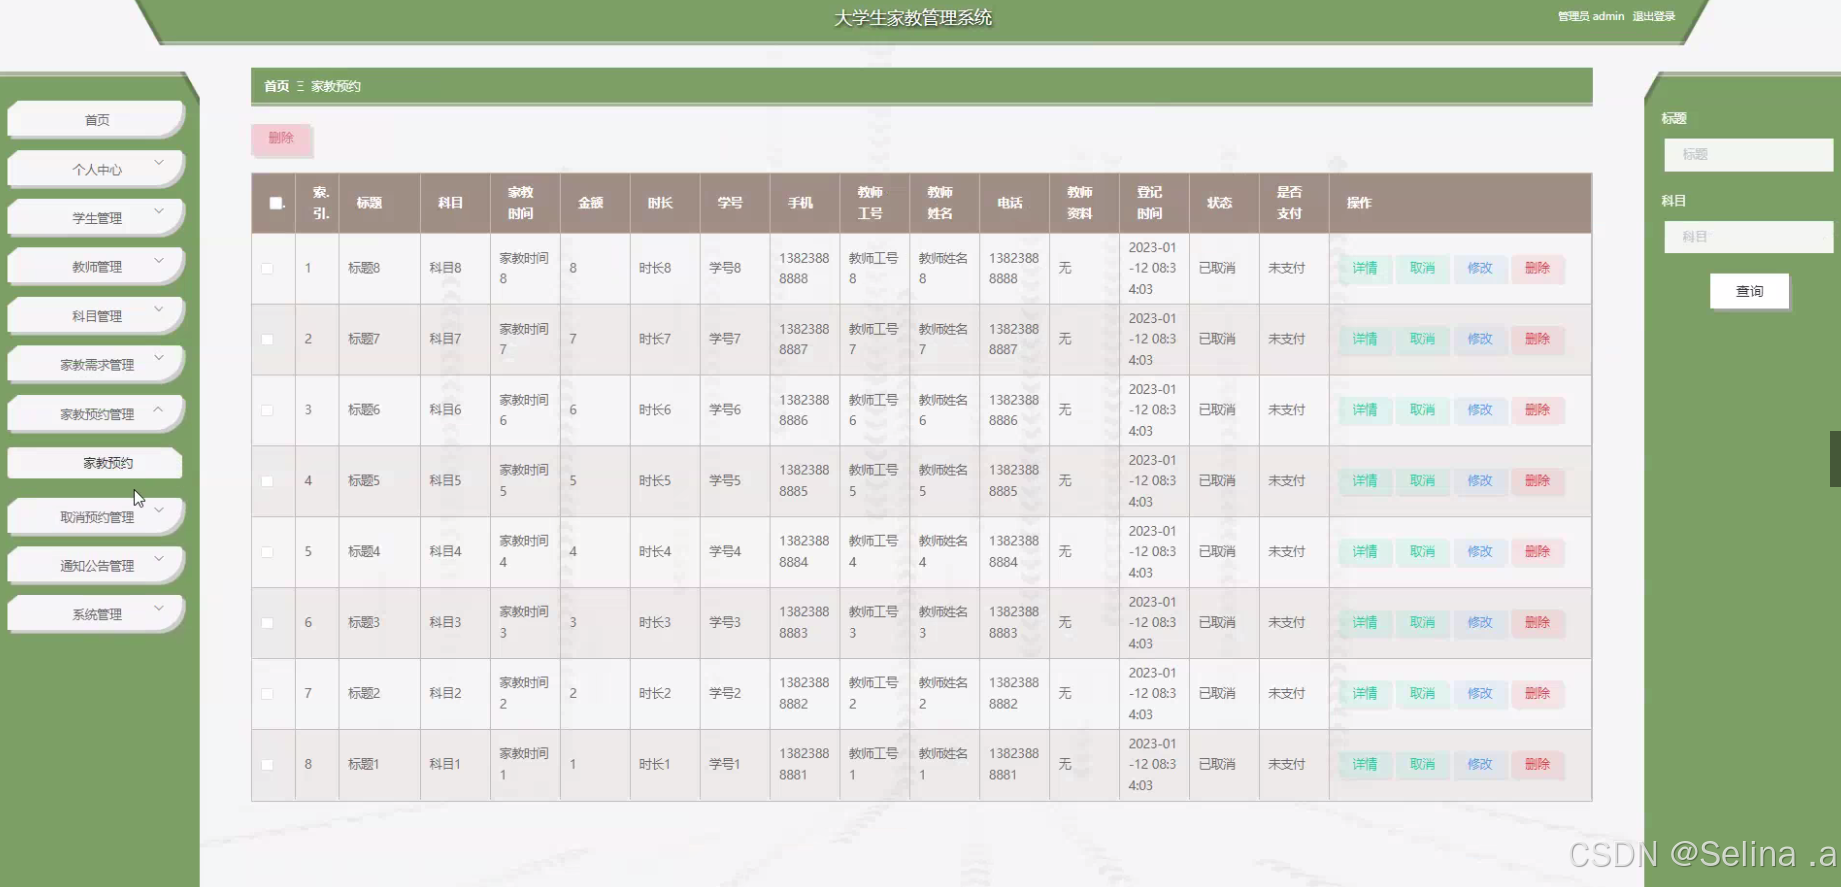Screen dimensions: 1841x887
Task: Click the 管理员 admin account label
Action: pyautogui.click(x=1591, y=16)
